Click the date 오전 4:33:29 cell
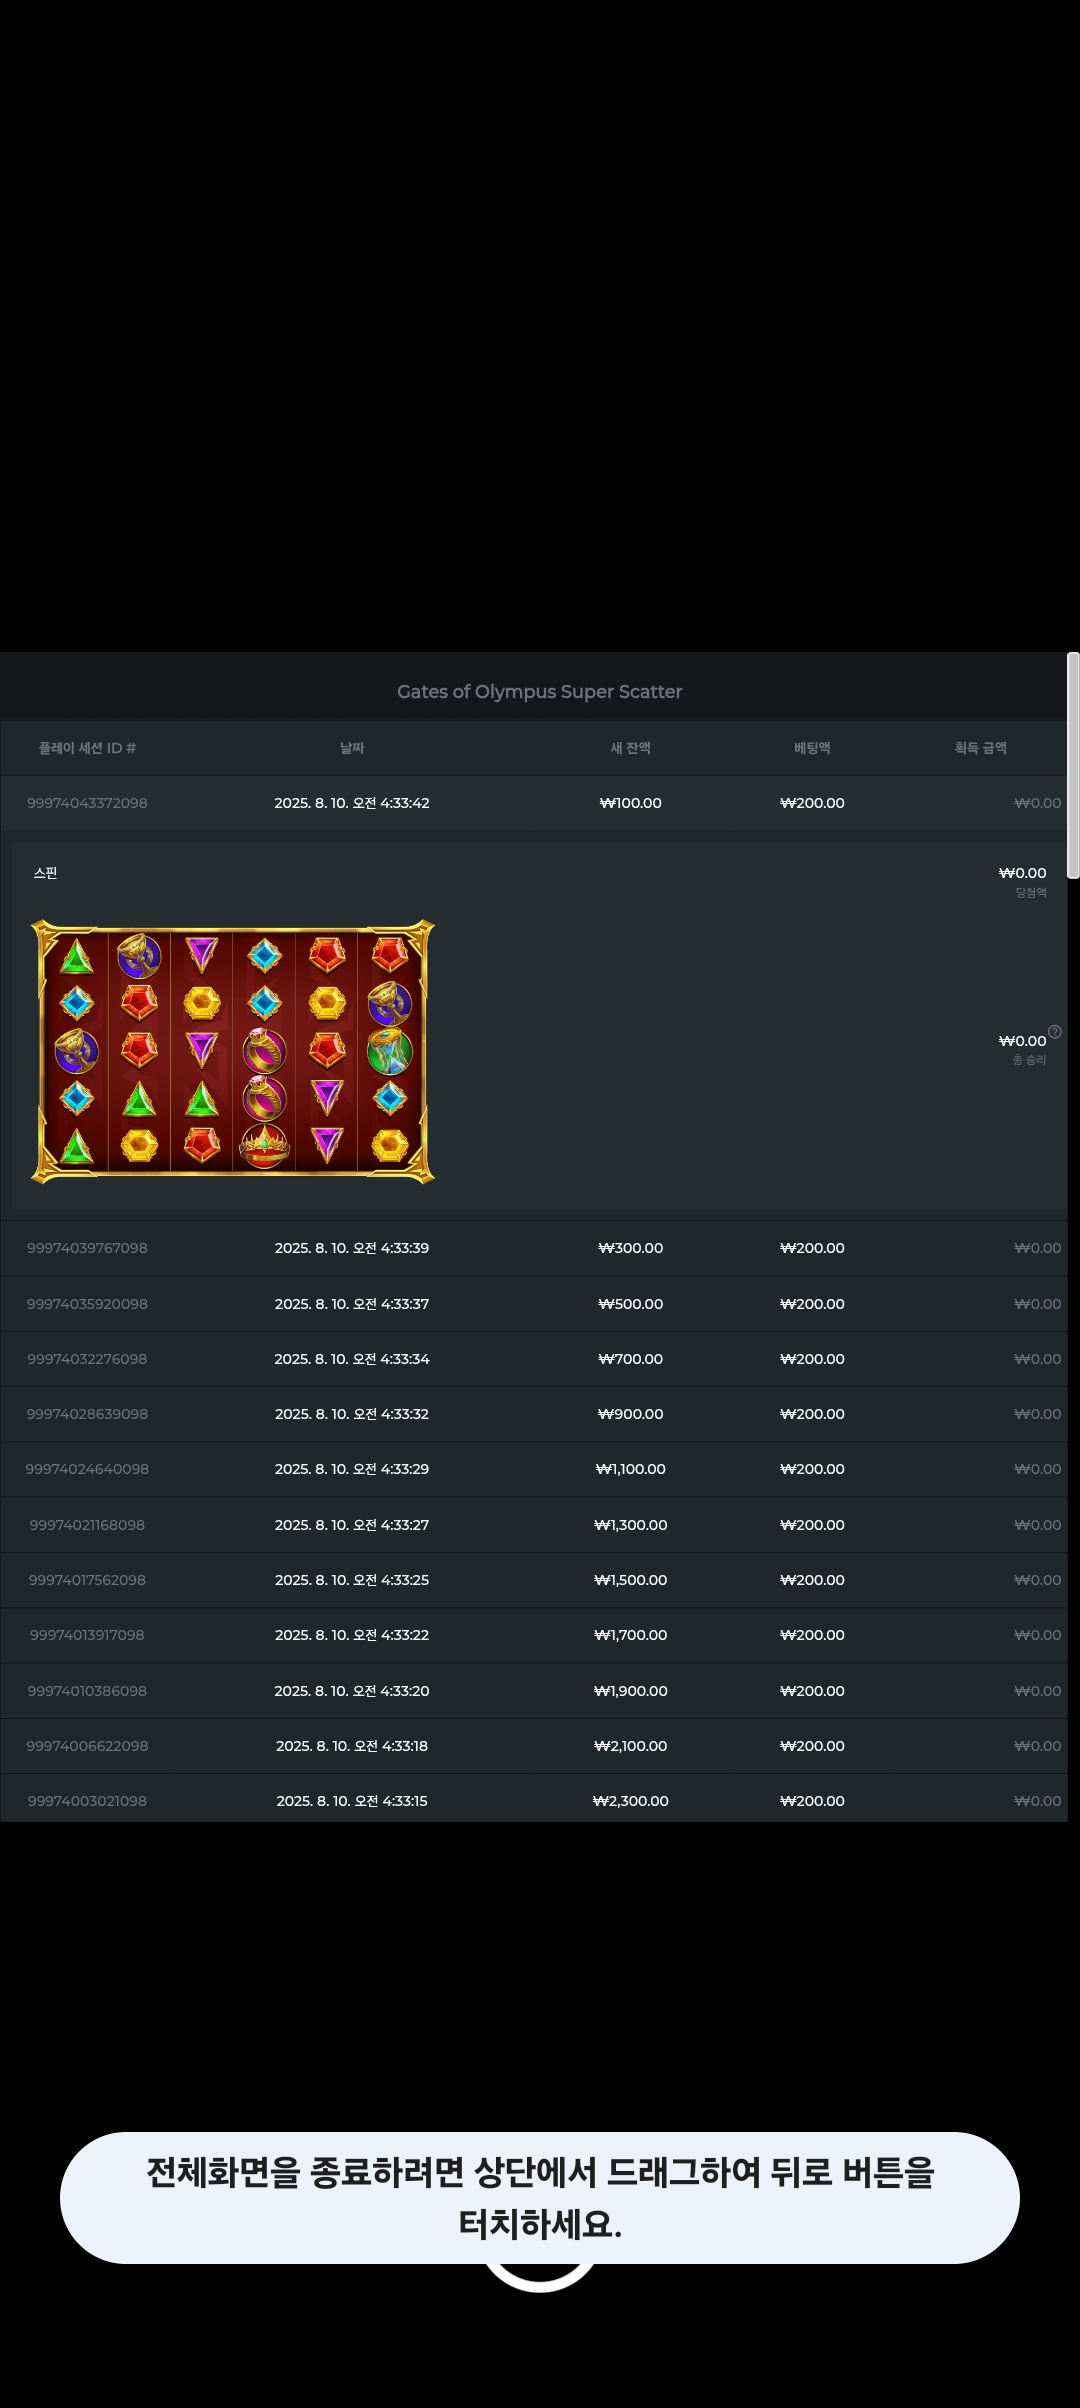Viewport: 1080px width, 2408px height. [352, 1469]
